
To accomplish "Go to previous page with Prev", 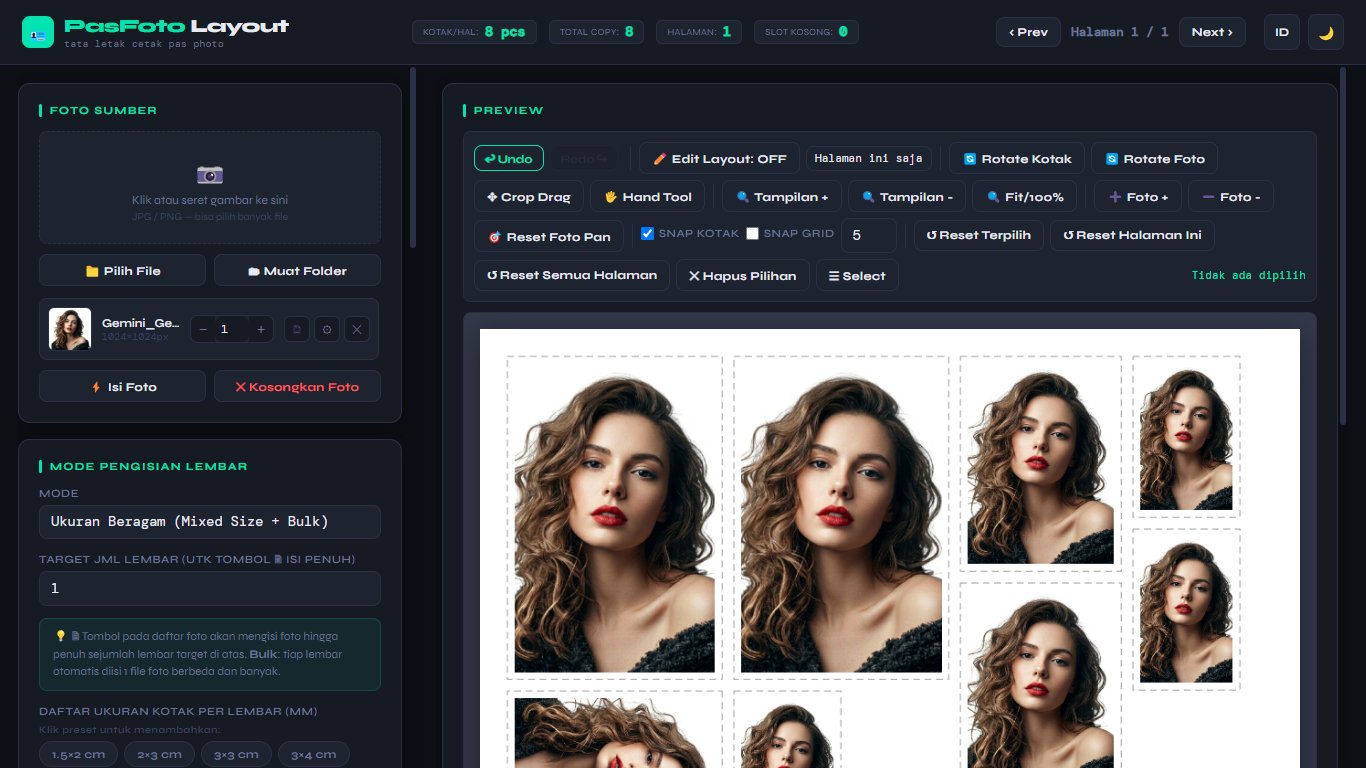I will pyautogui.click(x=1028, y=32).
